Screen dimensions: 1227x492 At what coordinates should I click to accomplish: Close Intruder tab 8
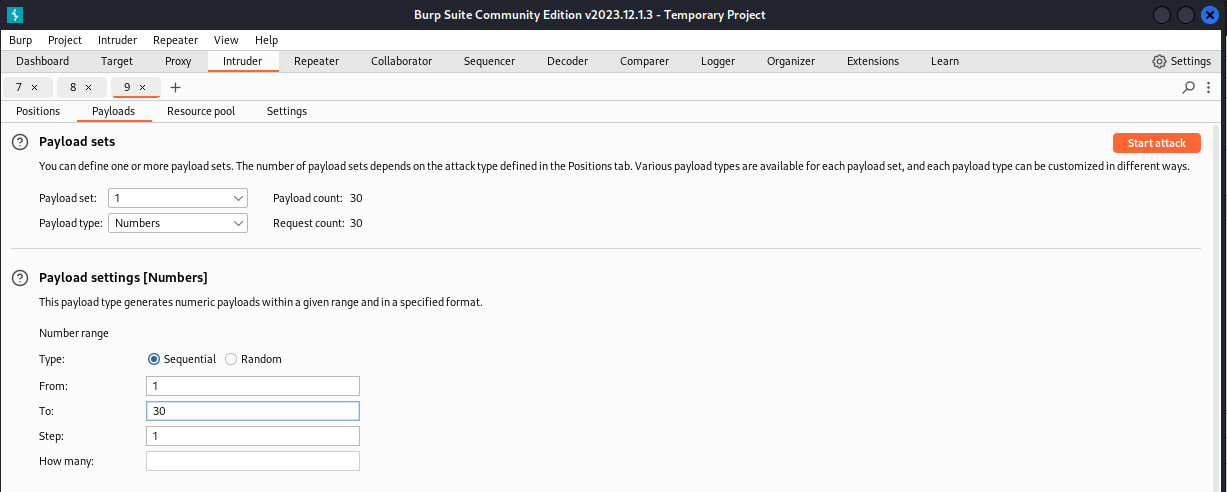click(88, 88)
